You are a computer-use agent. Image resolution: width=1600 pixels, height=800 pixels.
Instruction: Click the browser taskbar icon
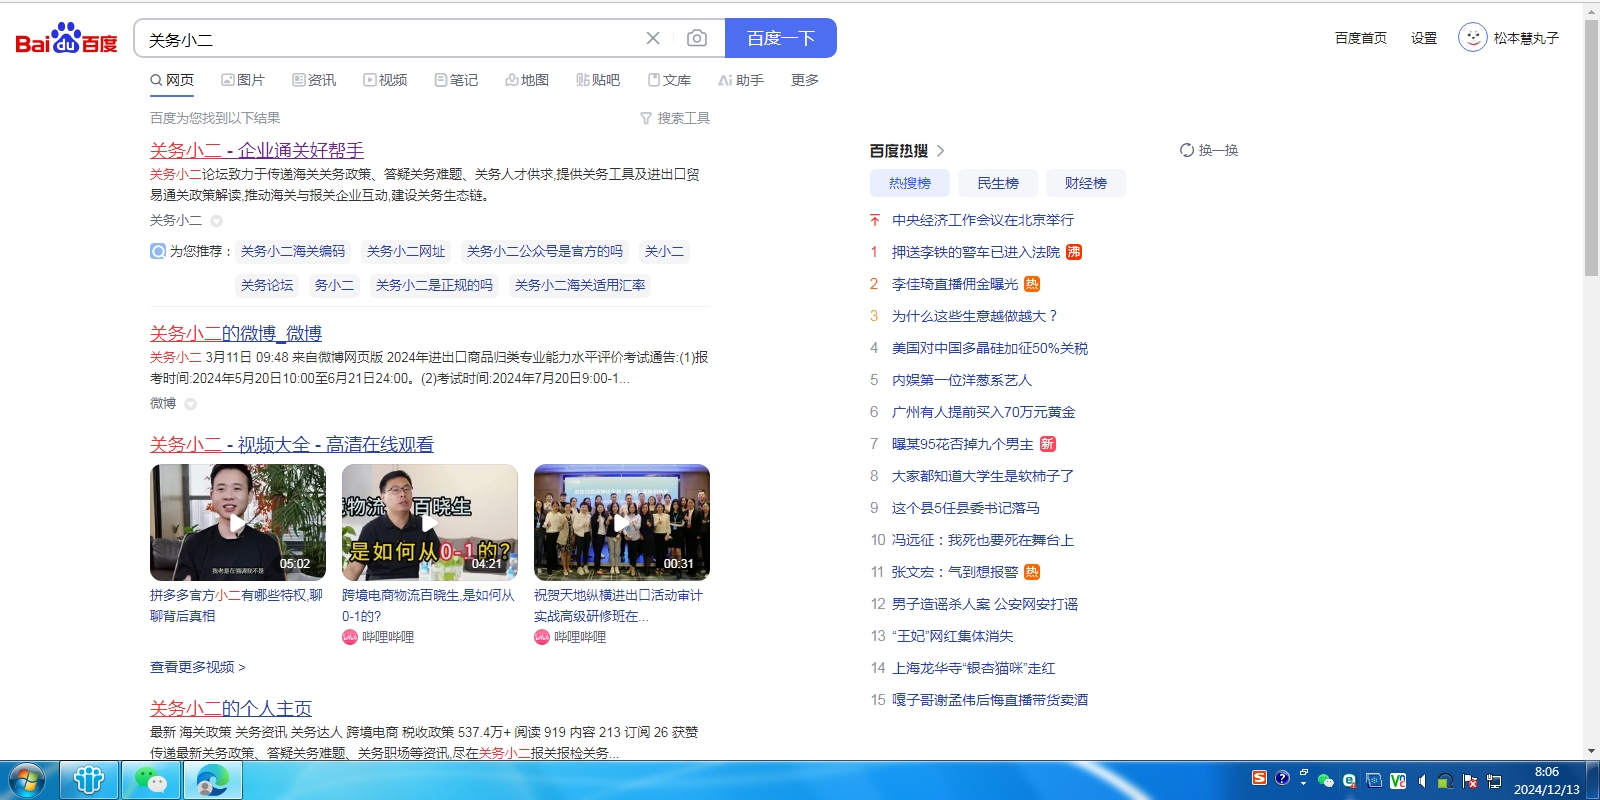coord(212,780)
